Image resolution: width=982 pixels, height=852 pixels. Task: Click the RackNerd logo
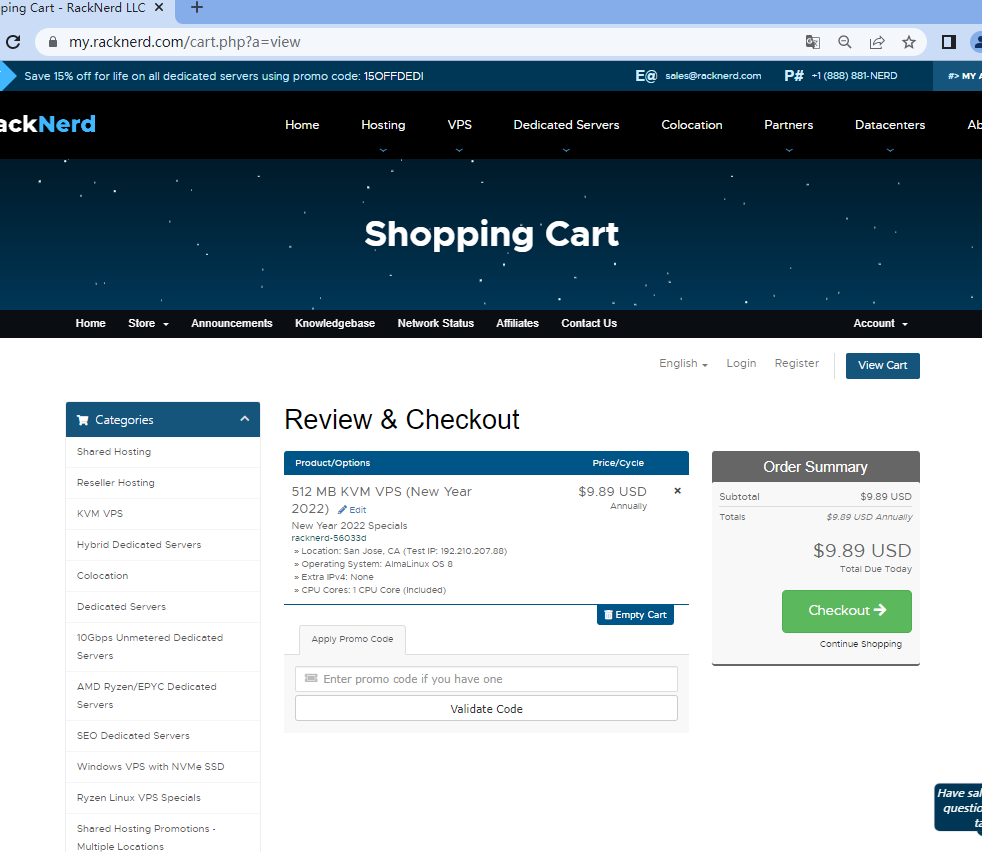[48, 124]
